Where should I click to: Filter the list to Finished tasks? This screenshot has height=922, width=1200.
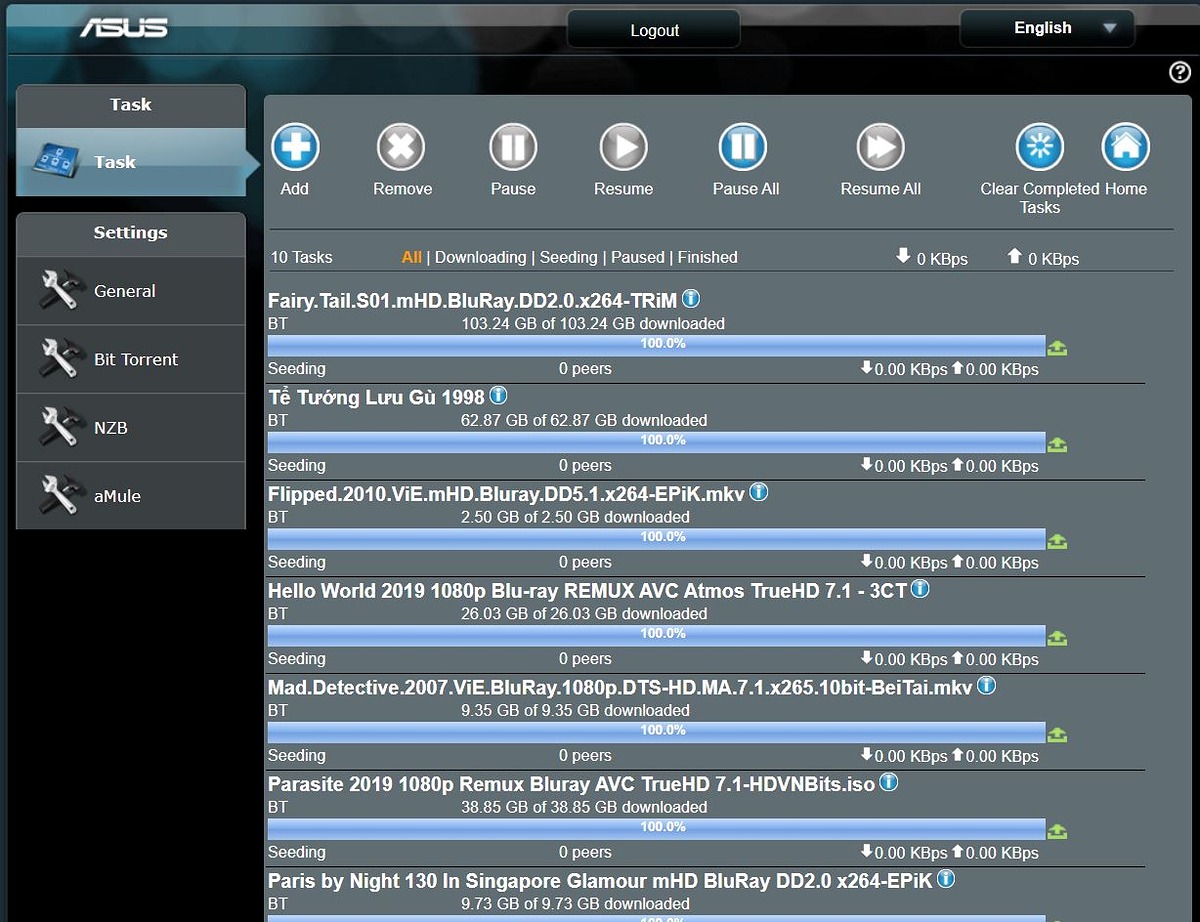[x=707, y=257]
